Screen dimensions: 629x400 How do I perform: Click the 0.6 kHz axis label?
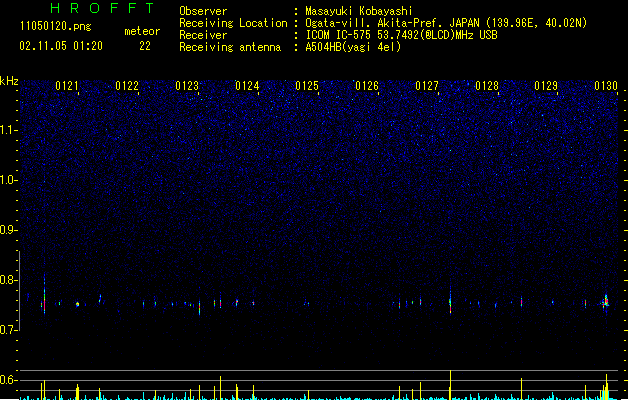(8, 380)
